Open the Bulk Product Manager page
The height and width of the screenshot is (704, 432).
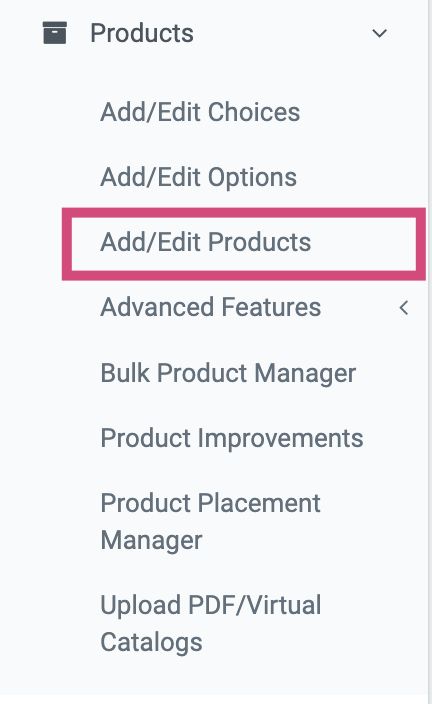pos(228,373)
